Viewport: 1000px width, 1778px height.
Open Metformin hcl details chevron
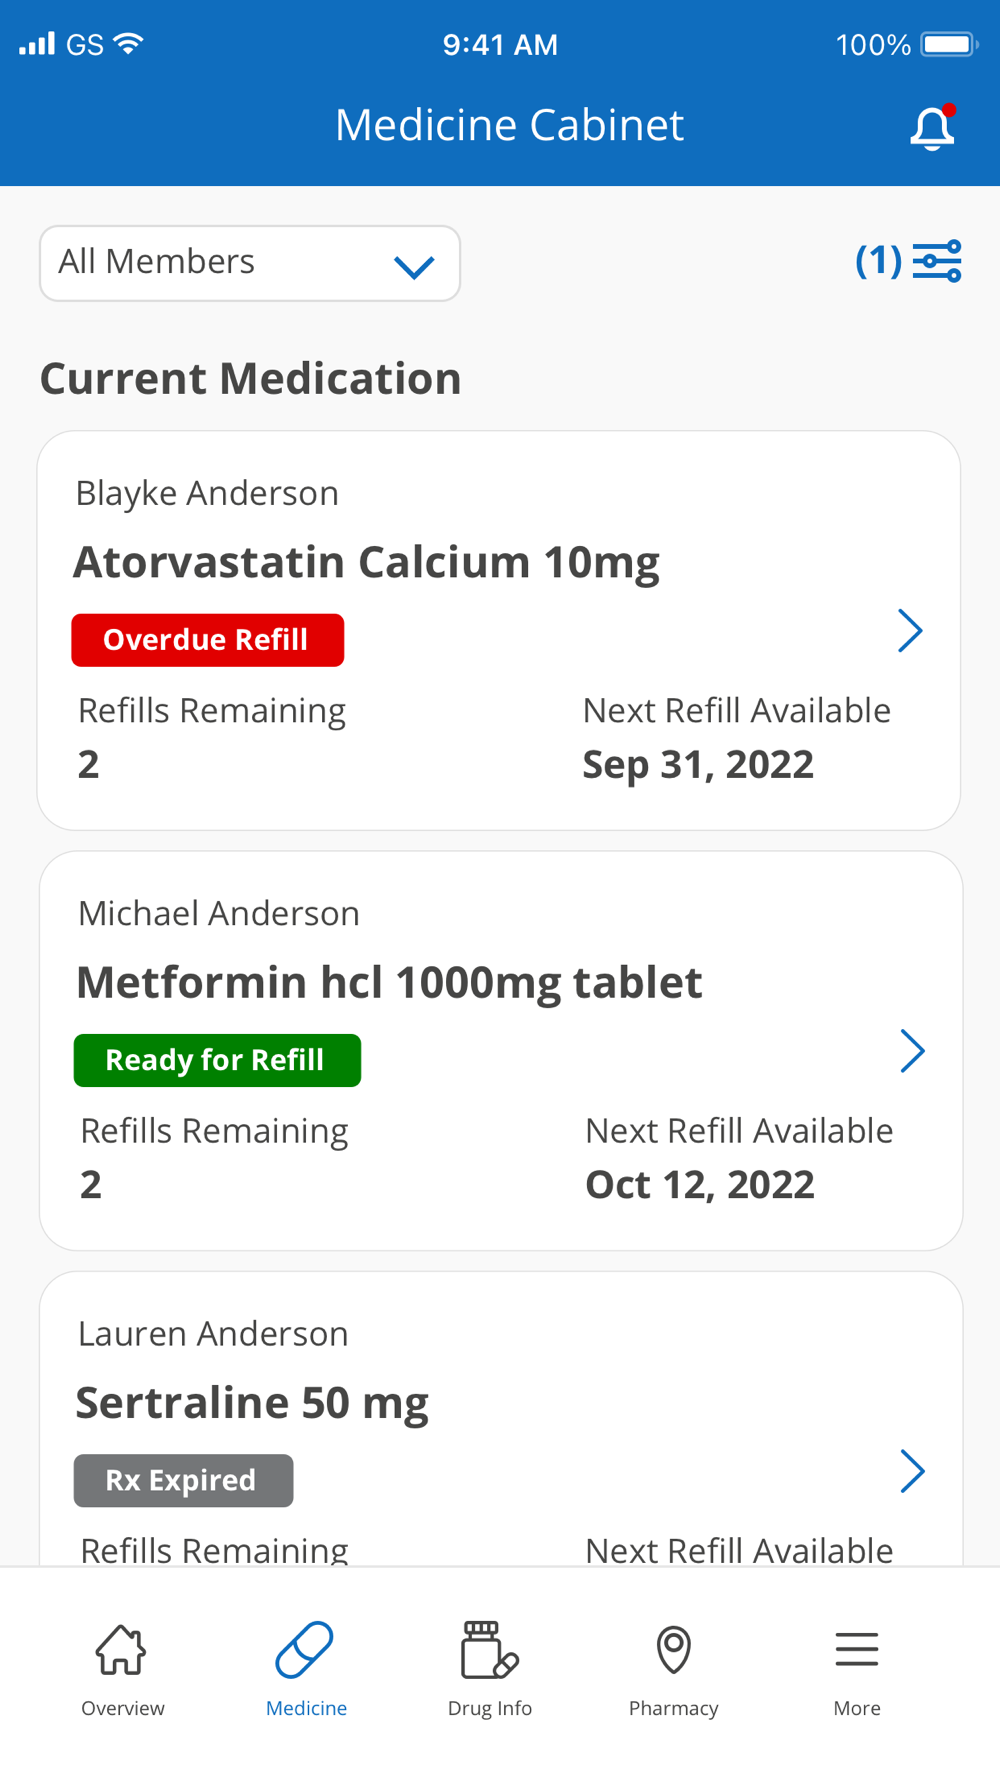(911, 1051)
